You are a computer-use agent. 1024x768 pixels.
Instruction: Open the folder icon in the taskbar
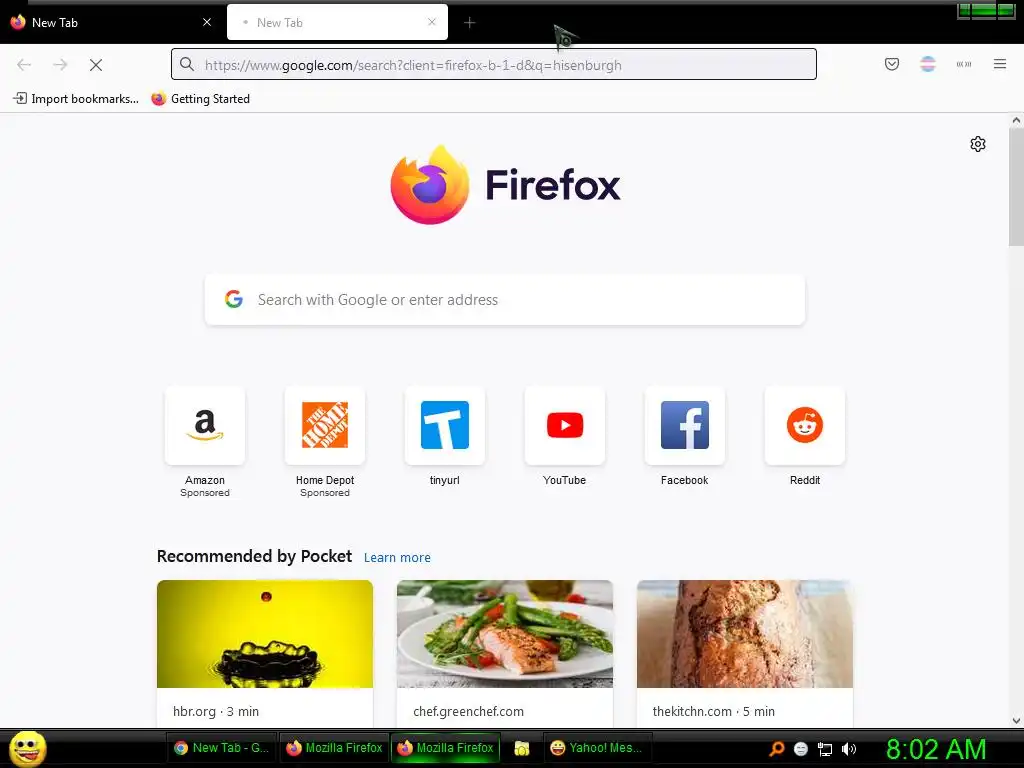[521, 748]
